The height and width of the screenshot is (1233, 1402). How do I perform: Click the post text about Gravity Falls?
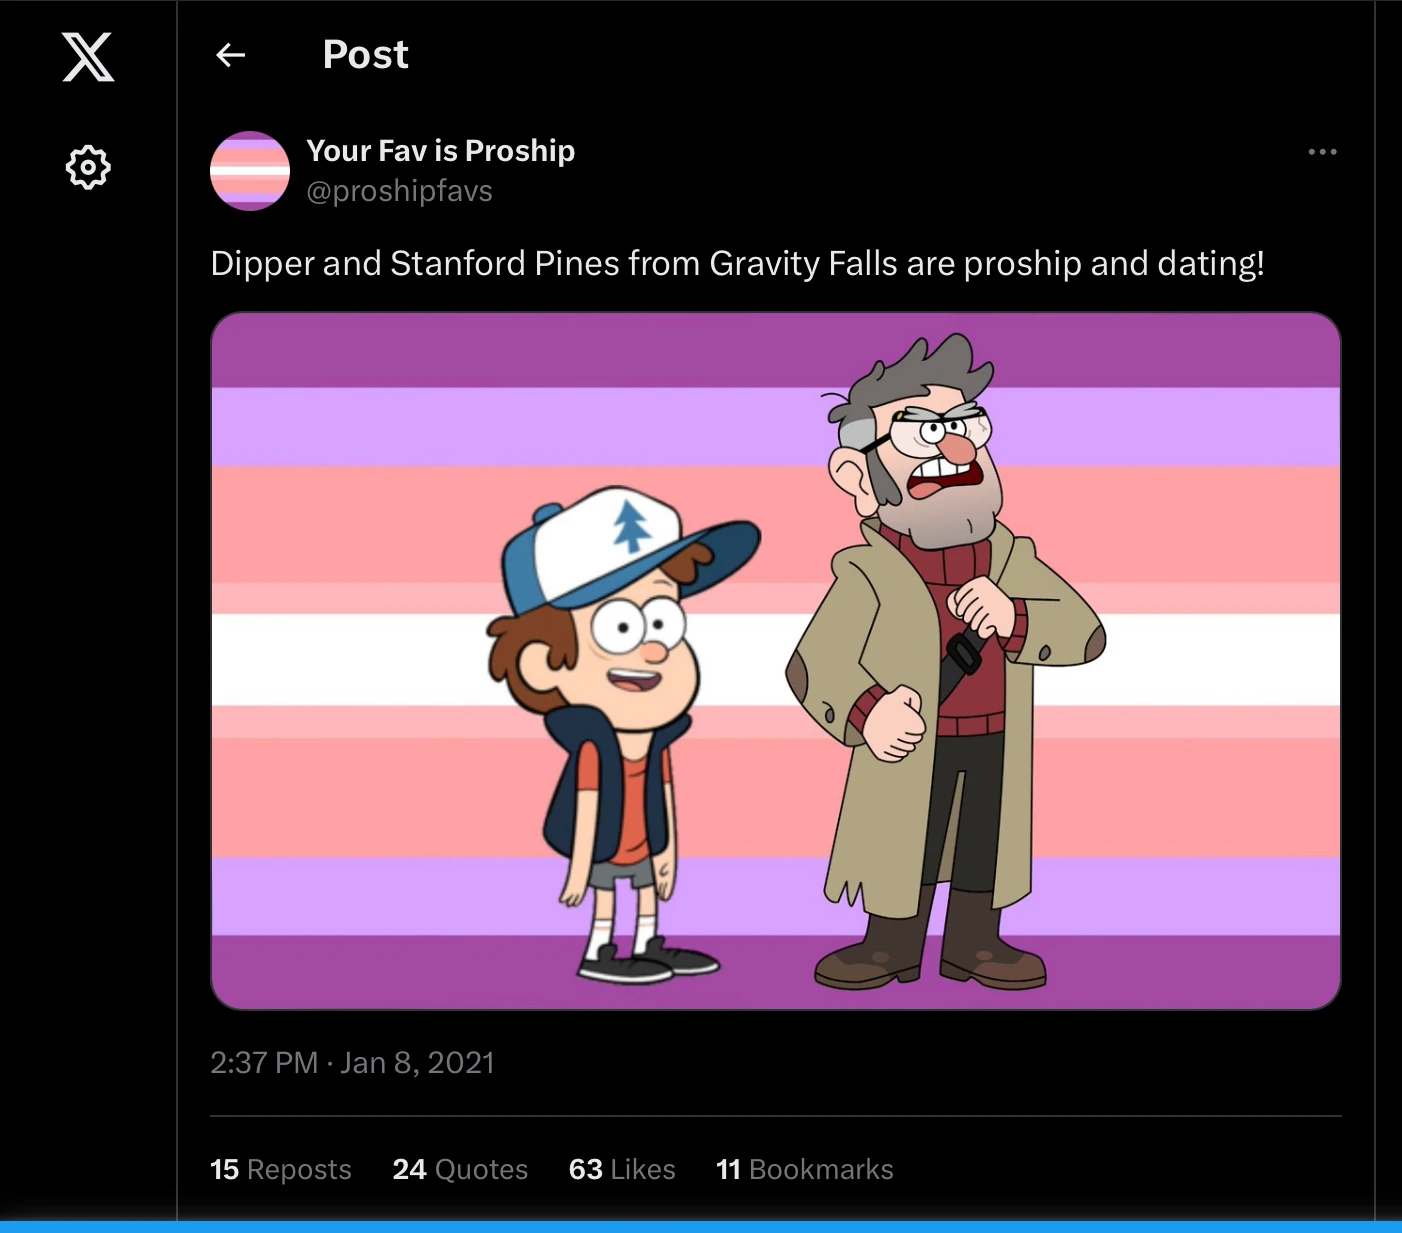point(737,263)
